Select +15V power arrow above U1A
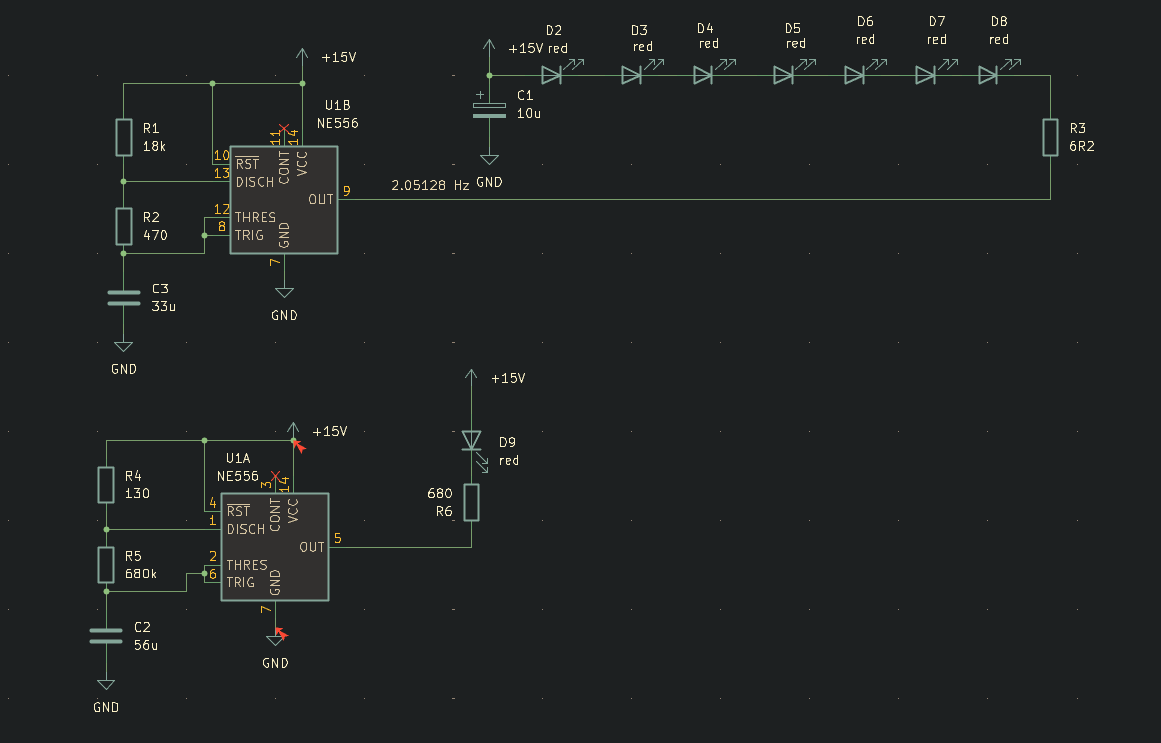The image size is (1161, 743). 293,429
